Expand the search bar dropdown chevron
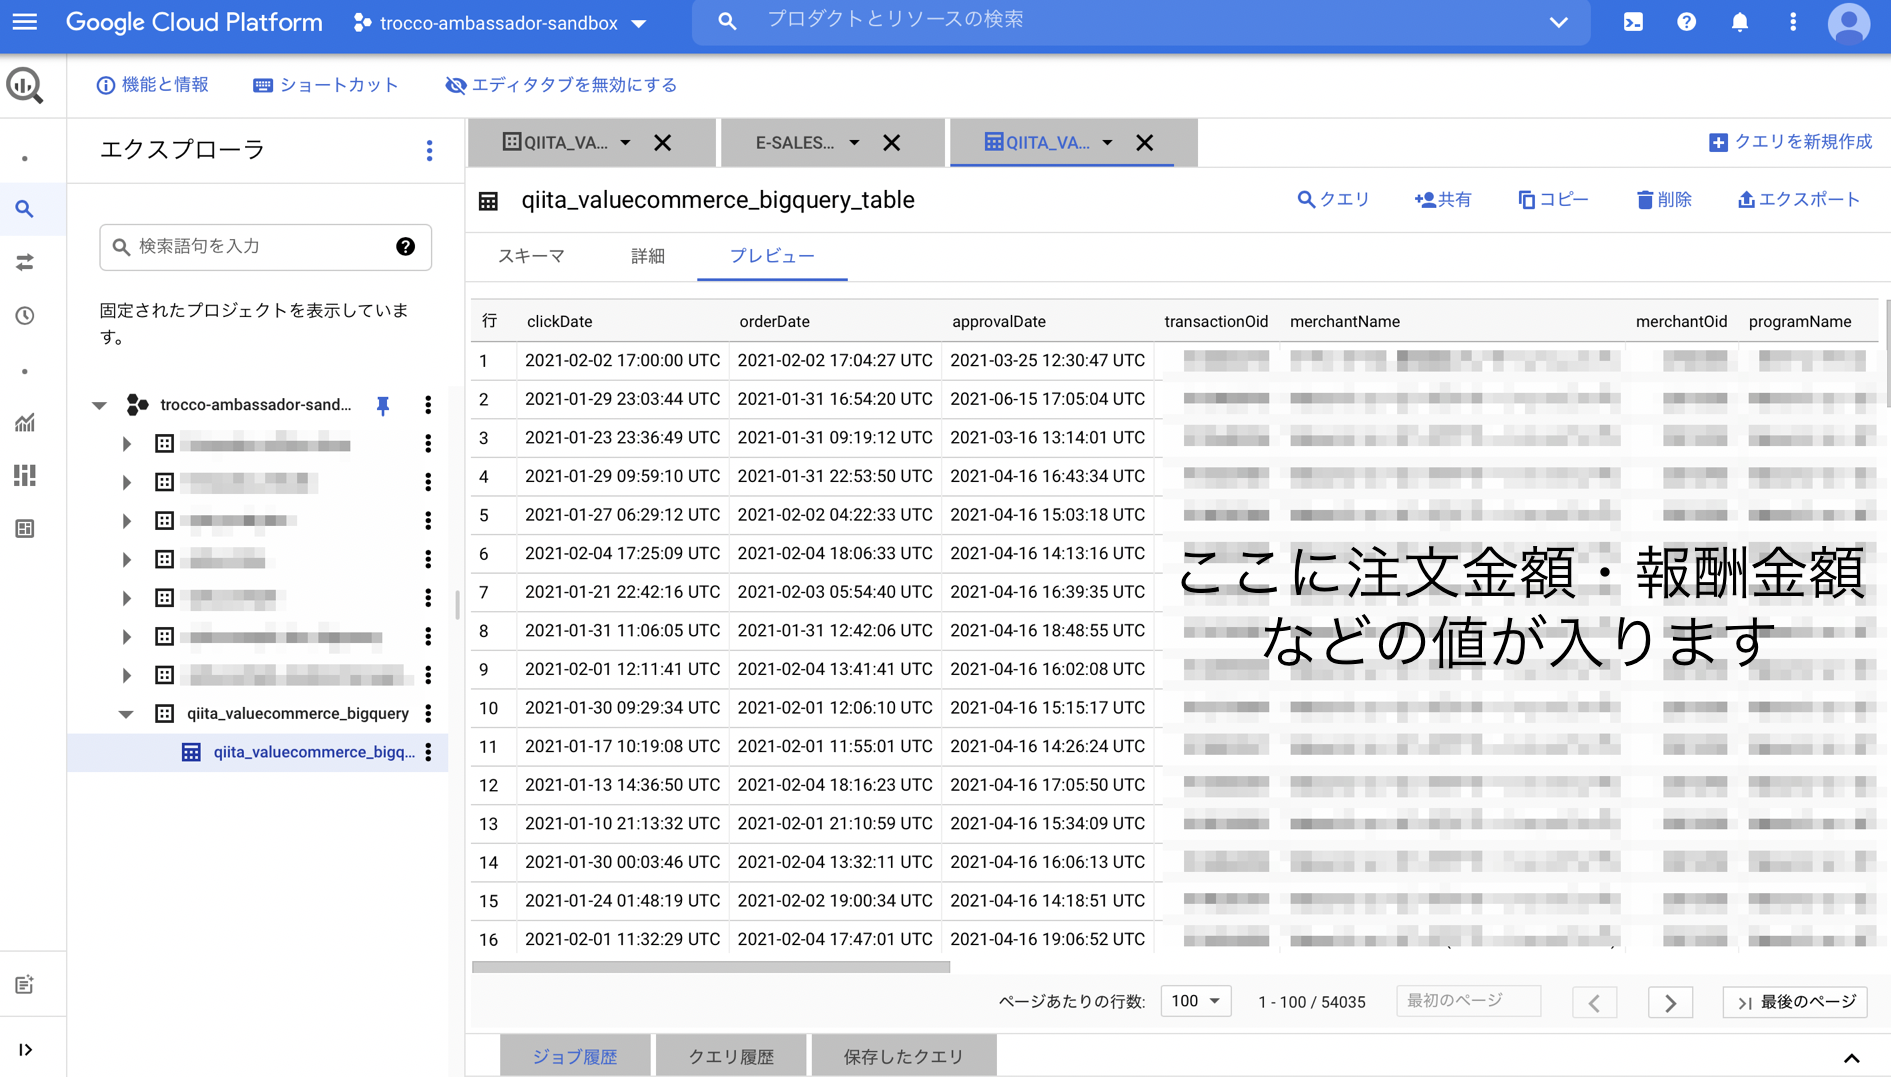1891x1077 pixels. (1558, 22)
